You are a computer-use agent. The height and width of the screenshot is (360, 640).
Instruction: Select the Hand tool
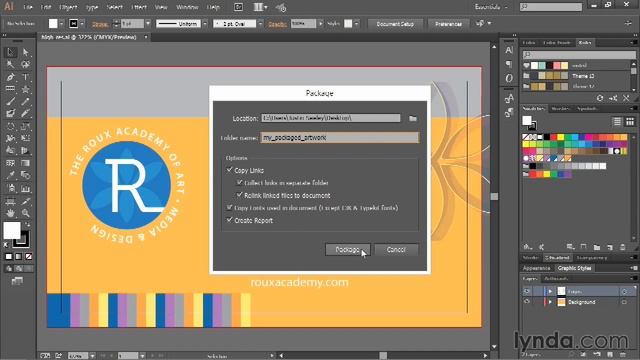coord(11,213)
